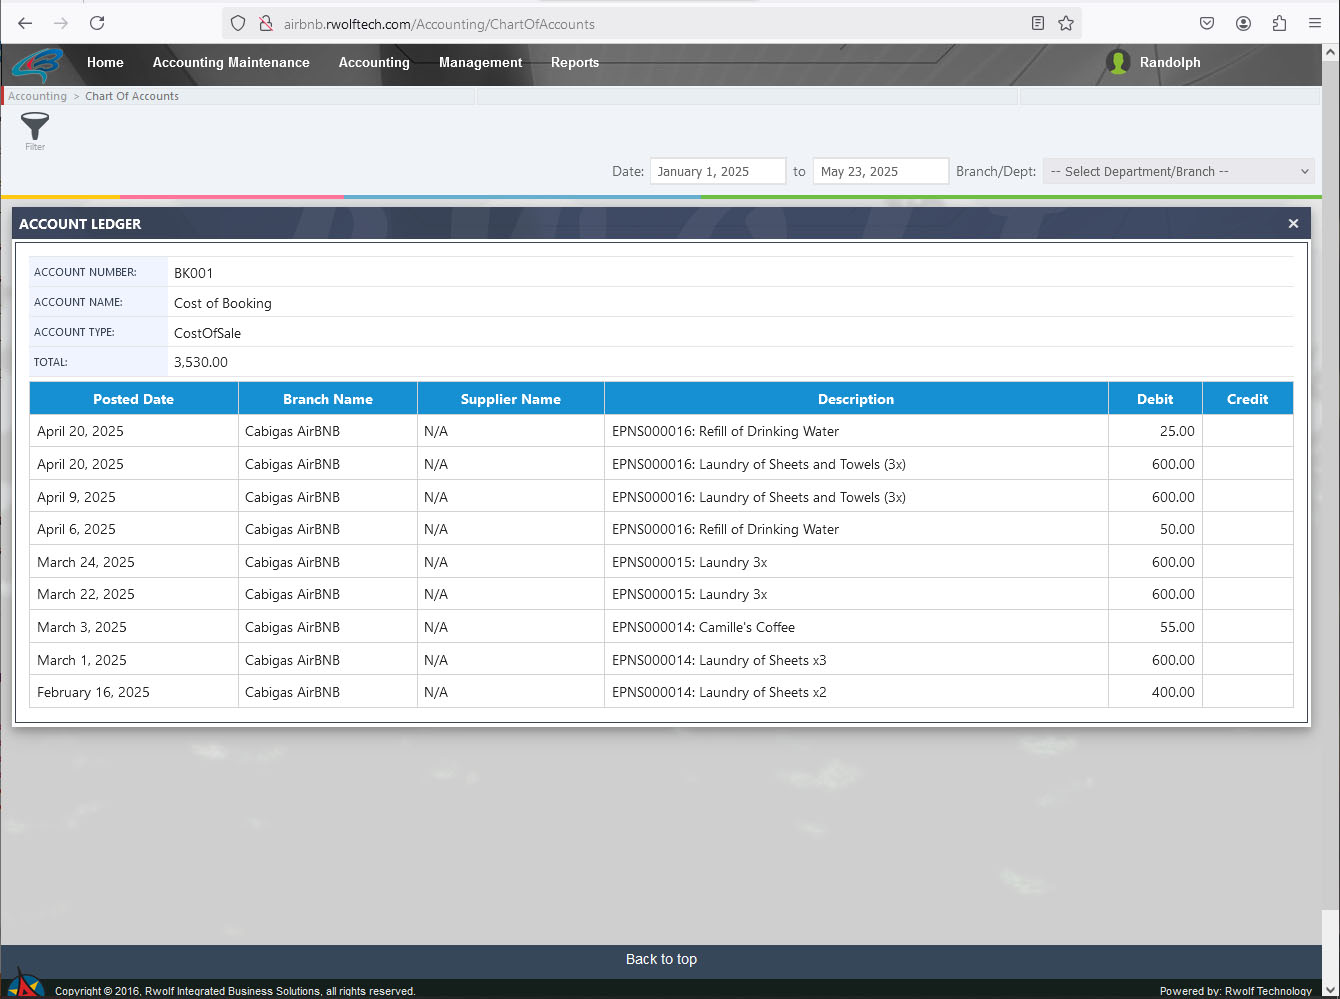The width and height of the screenshot is (1340, 999).
Task: Click the Randolph user avatar icon
Action: click(x=1118, y=62)
